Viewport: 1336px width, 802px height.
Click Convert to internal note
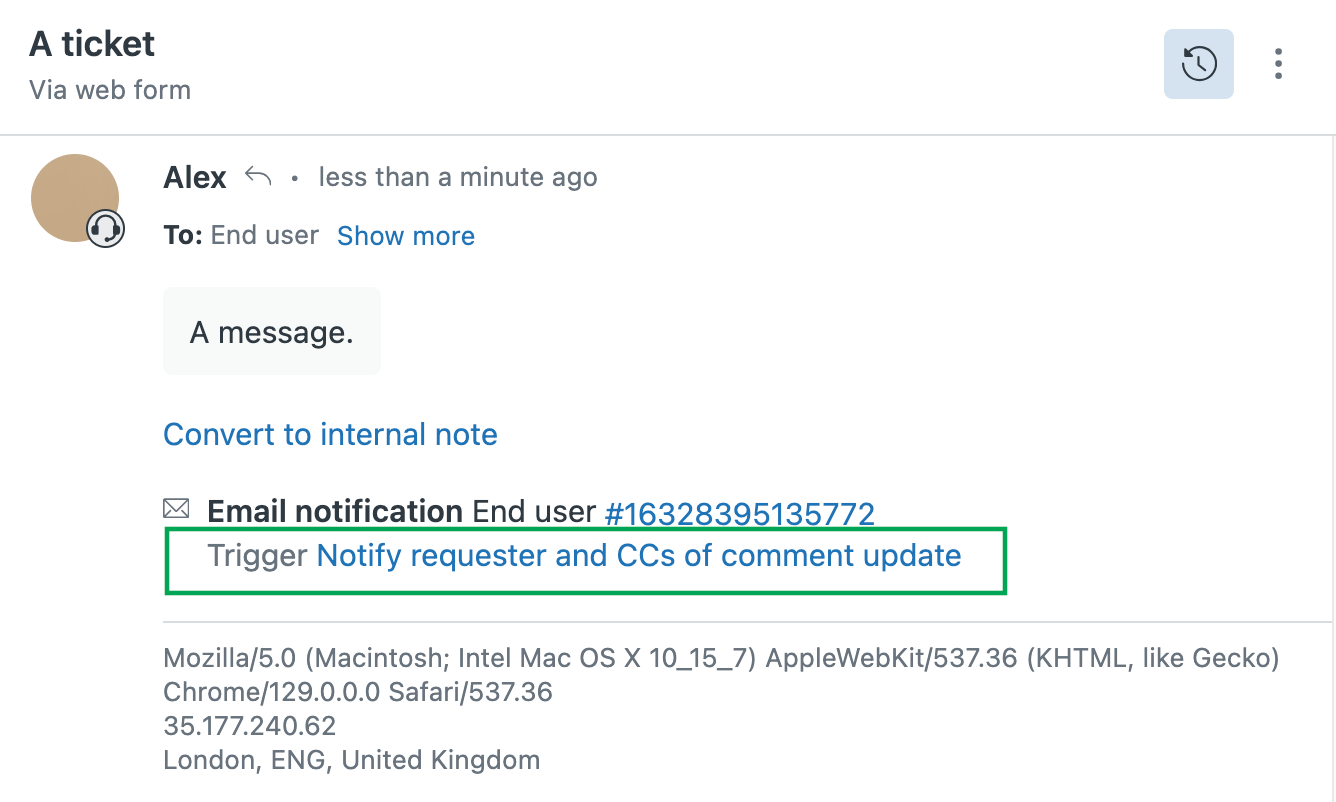pyautogui.click(x=330, y=434)
